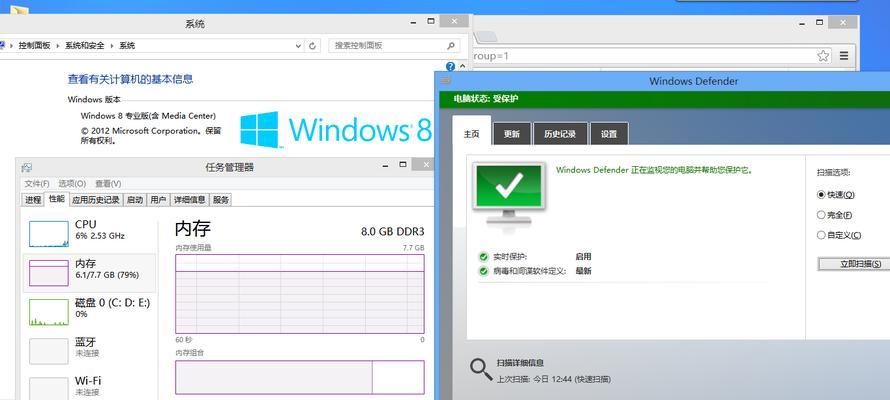Click the 搜索控制面板 search field
Screen dimensions: 890x400
click(x=393, y=45)
